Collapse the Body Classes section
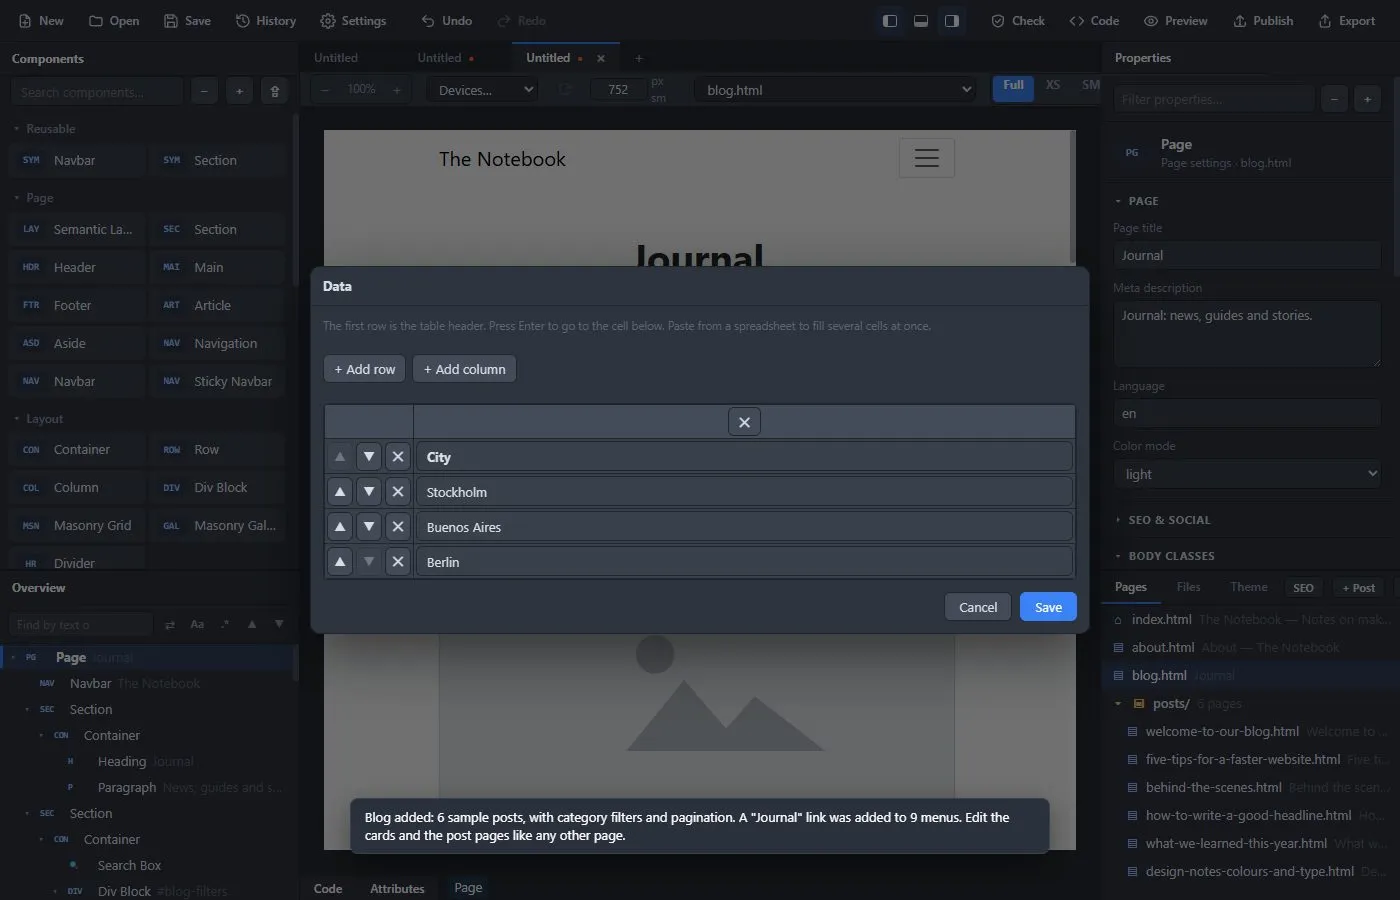Screen dimensions: 1400x900 point(1170,556)
